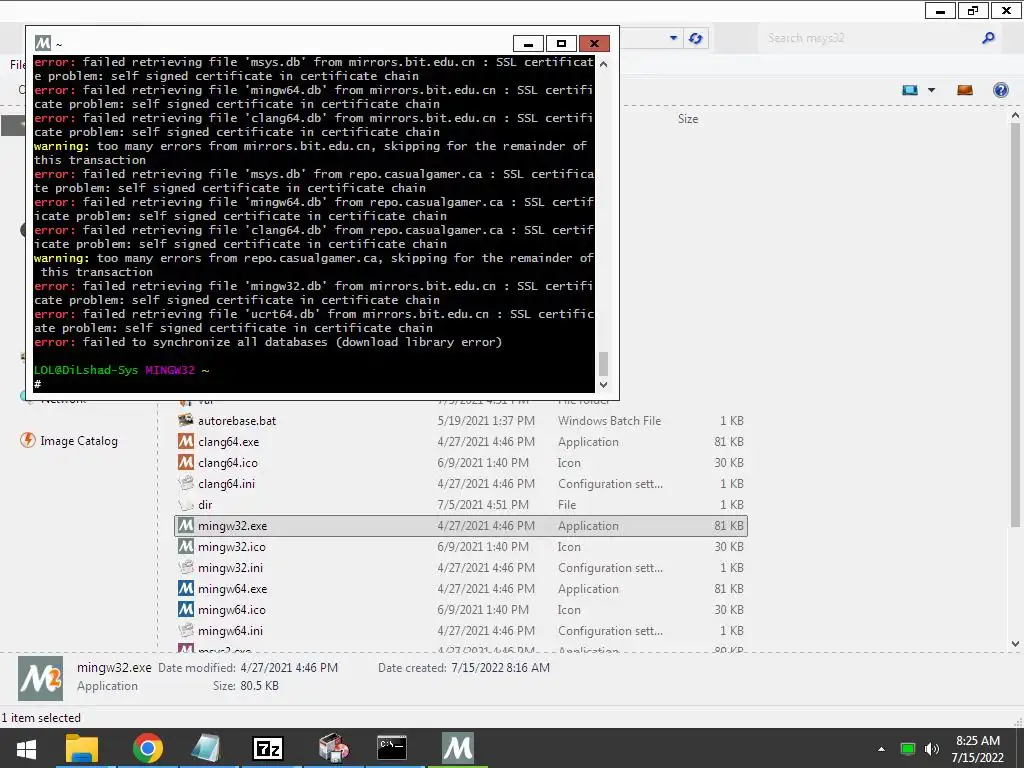
Task: Click the terminal command prompt line
Action: point(313,384)
